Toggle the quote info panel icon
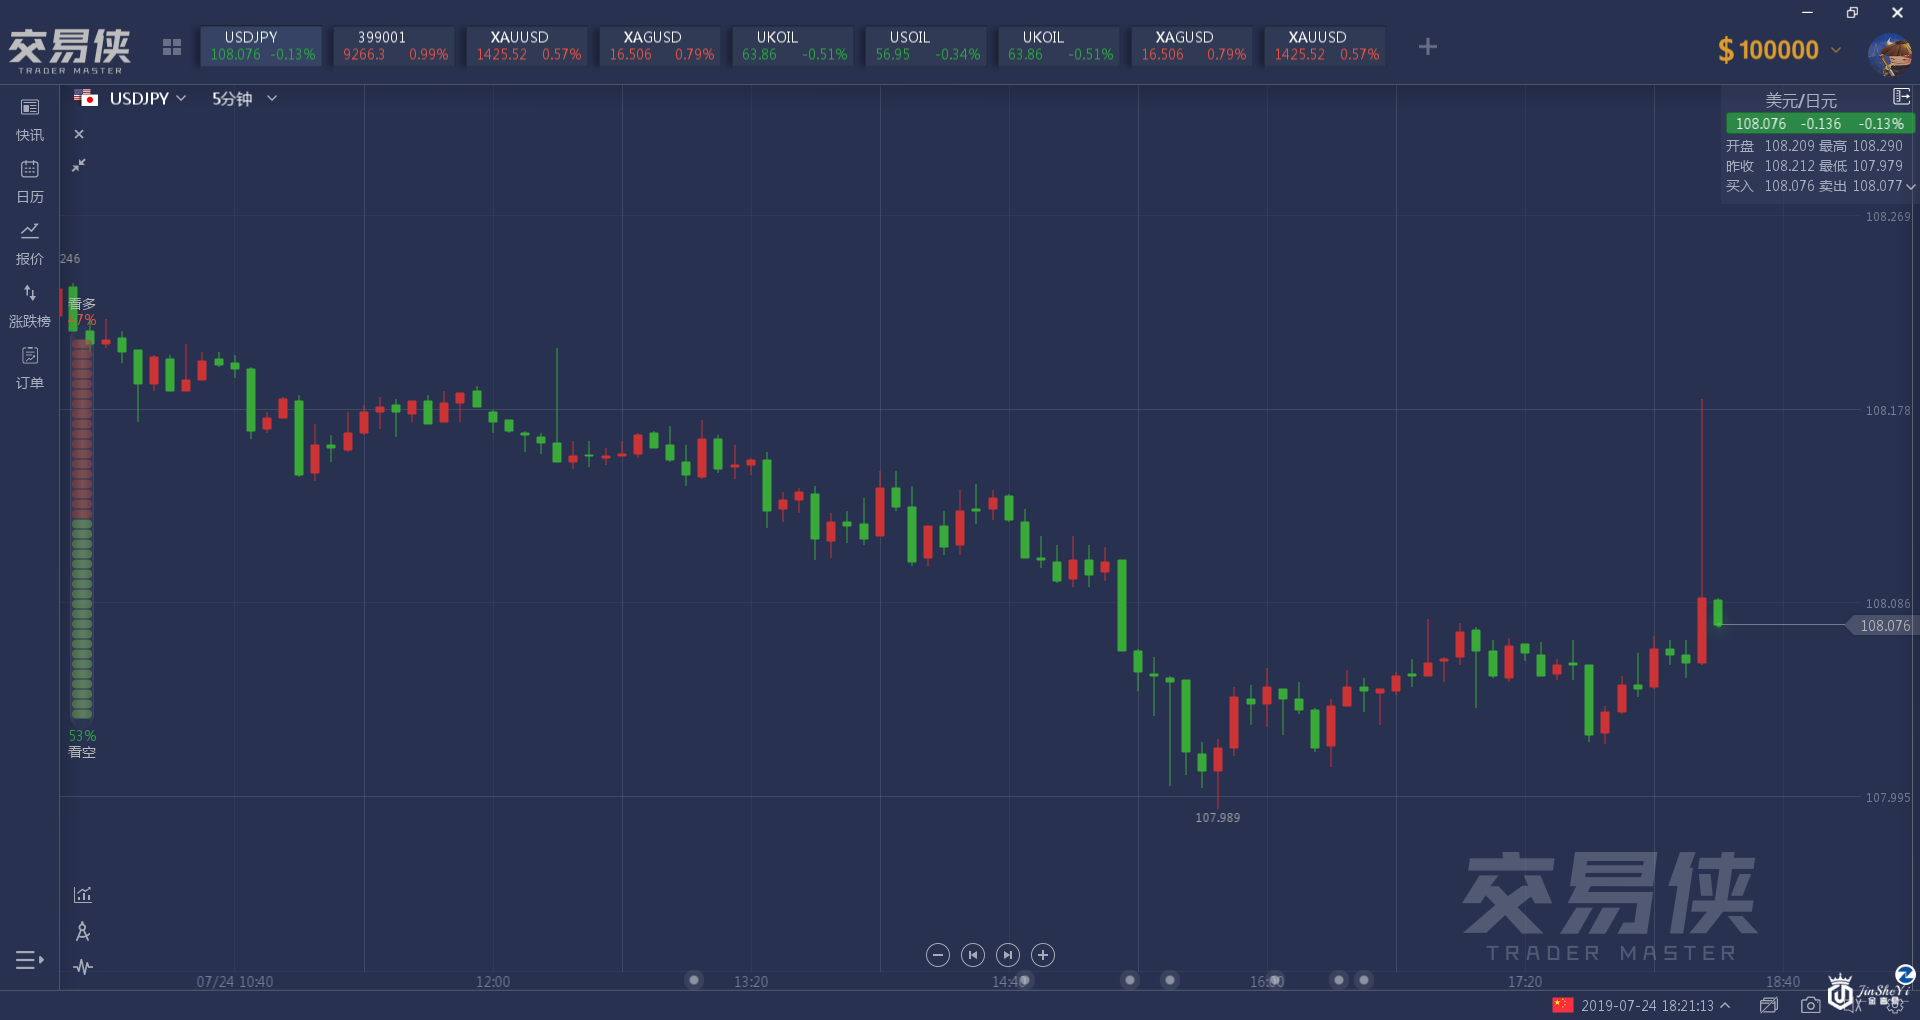The height and width of the screenshot is (1020, 1920). [1901, 97]
